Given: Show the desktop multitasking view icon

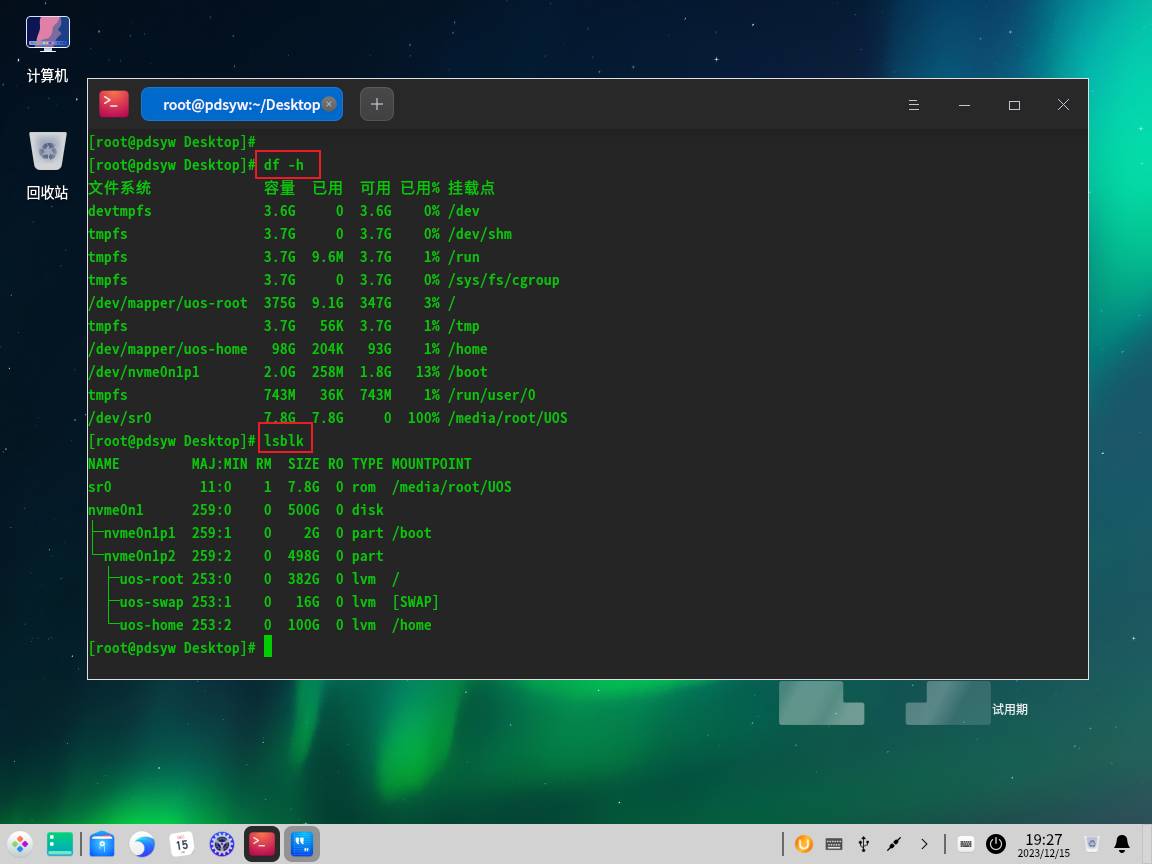Looking at the screenshot, I should click(x=61, y=844).
